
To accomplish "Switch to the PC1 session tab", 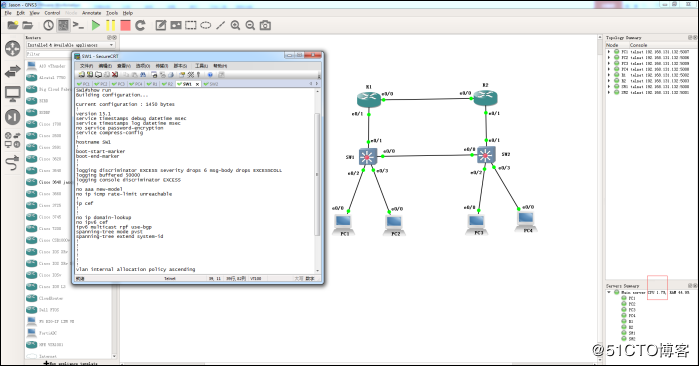I will coord(83,84).
